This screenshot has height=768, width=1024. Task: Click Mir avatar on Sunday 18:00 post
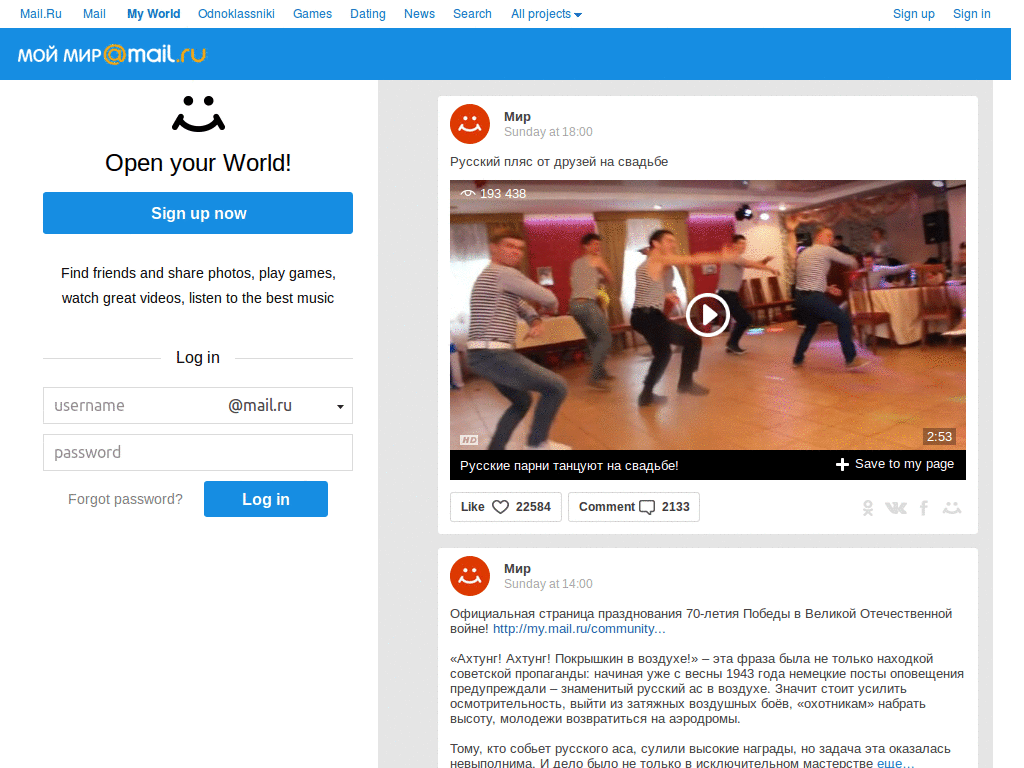click(470, 123)
